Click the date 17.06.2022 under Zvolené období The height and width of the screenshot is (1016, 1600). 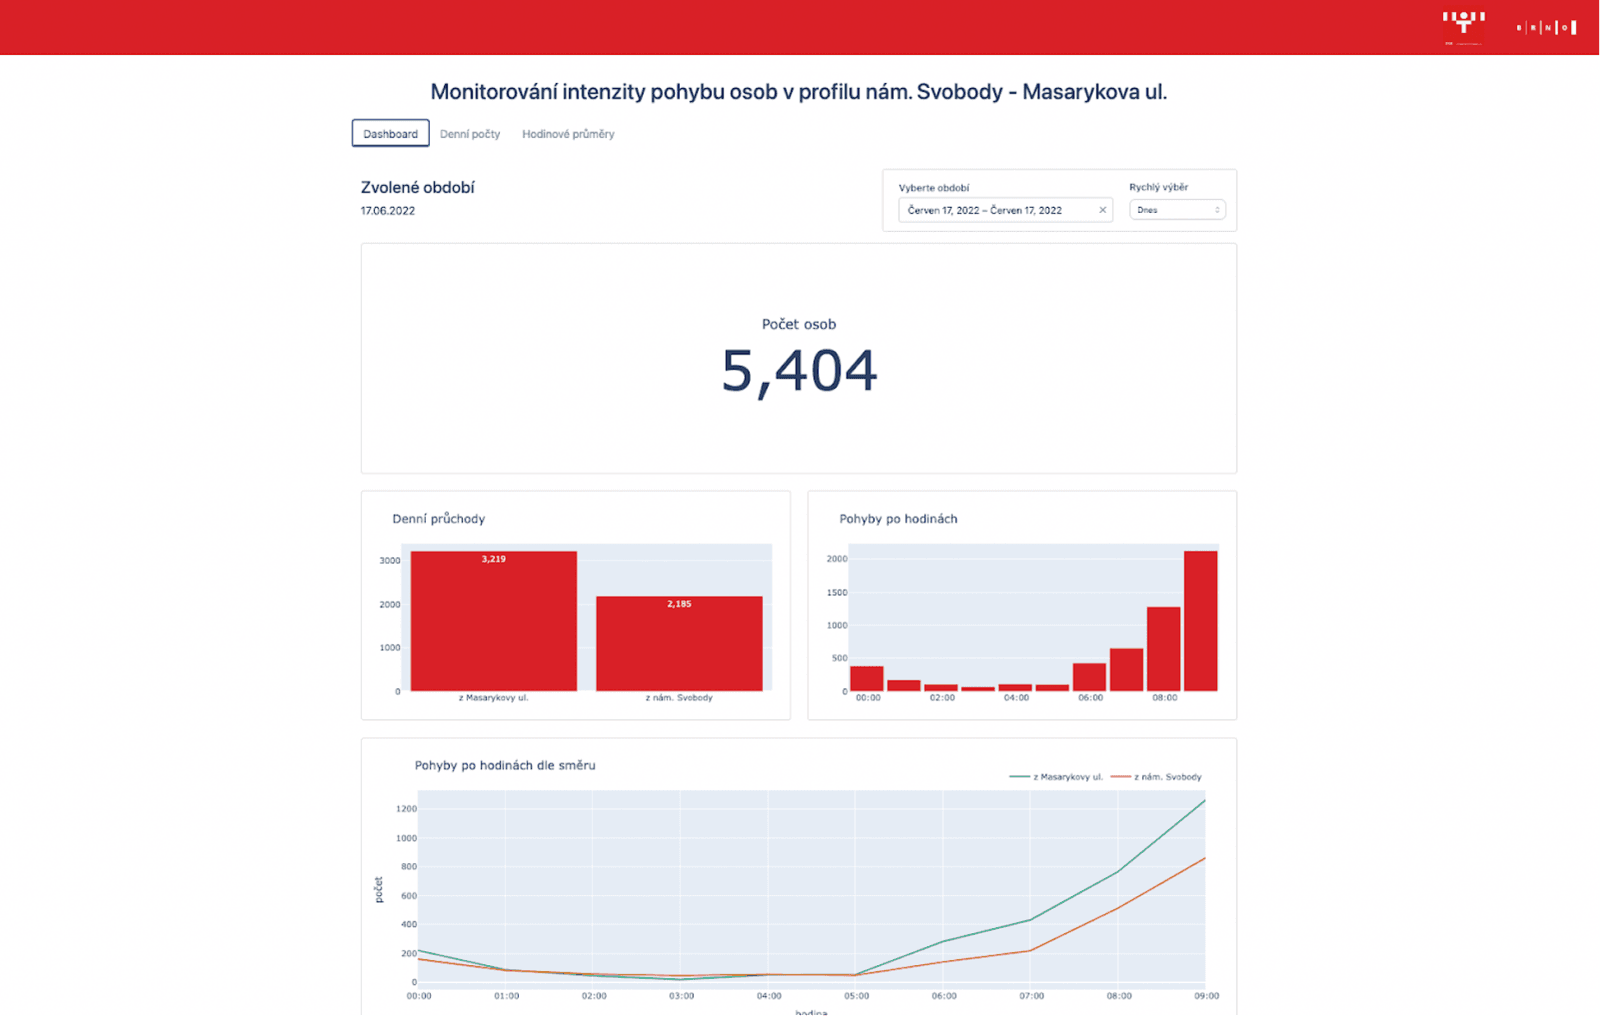tap(388, 211)
